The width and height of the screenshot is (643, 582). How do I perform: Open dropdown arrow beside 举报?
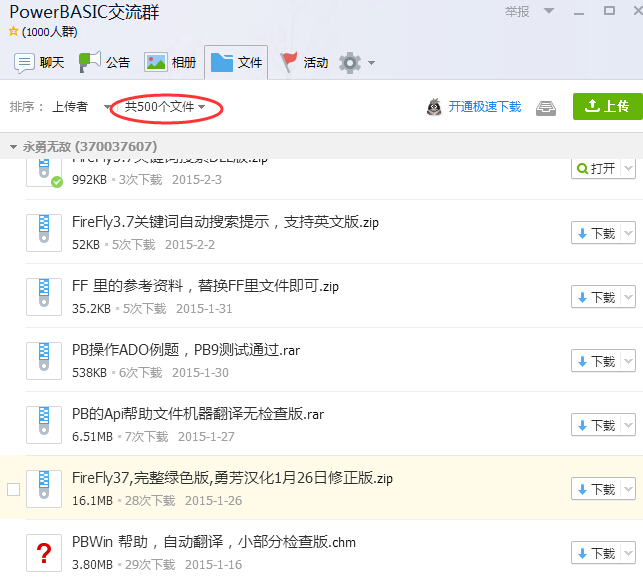click(x=549, y=11)
